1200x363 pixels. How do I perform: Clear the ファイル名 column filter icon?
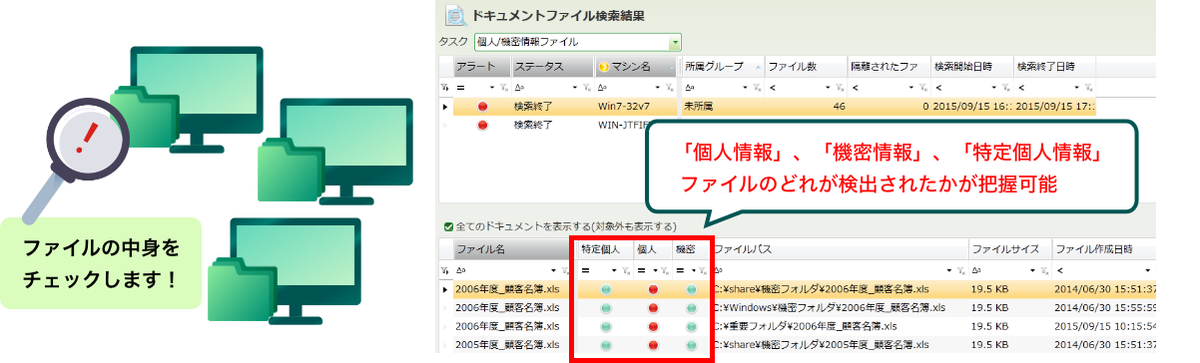566,271
